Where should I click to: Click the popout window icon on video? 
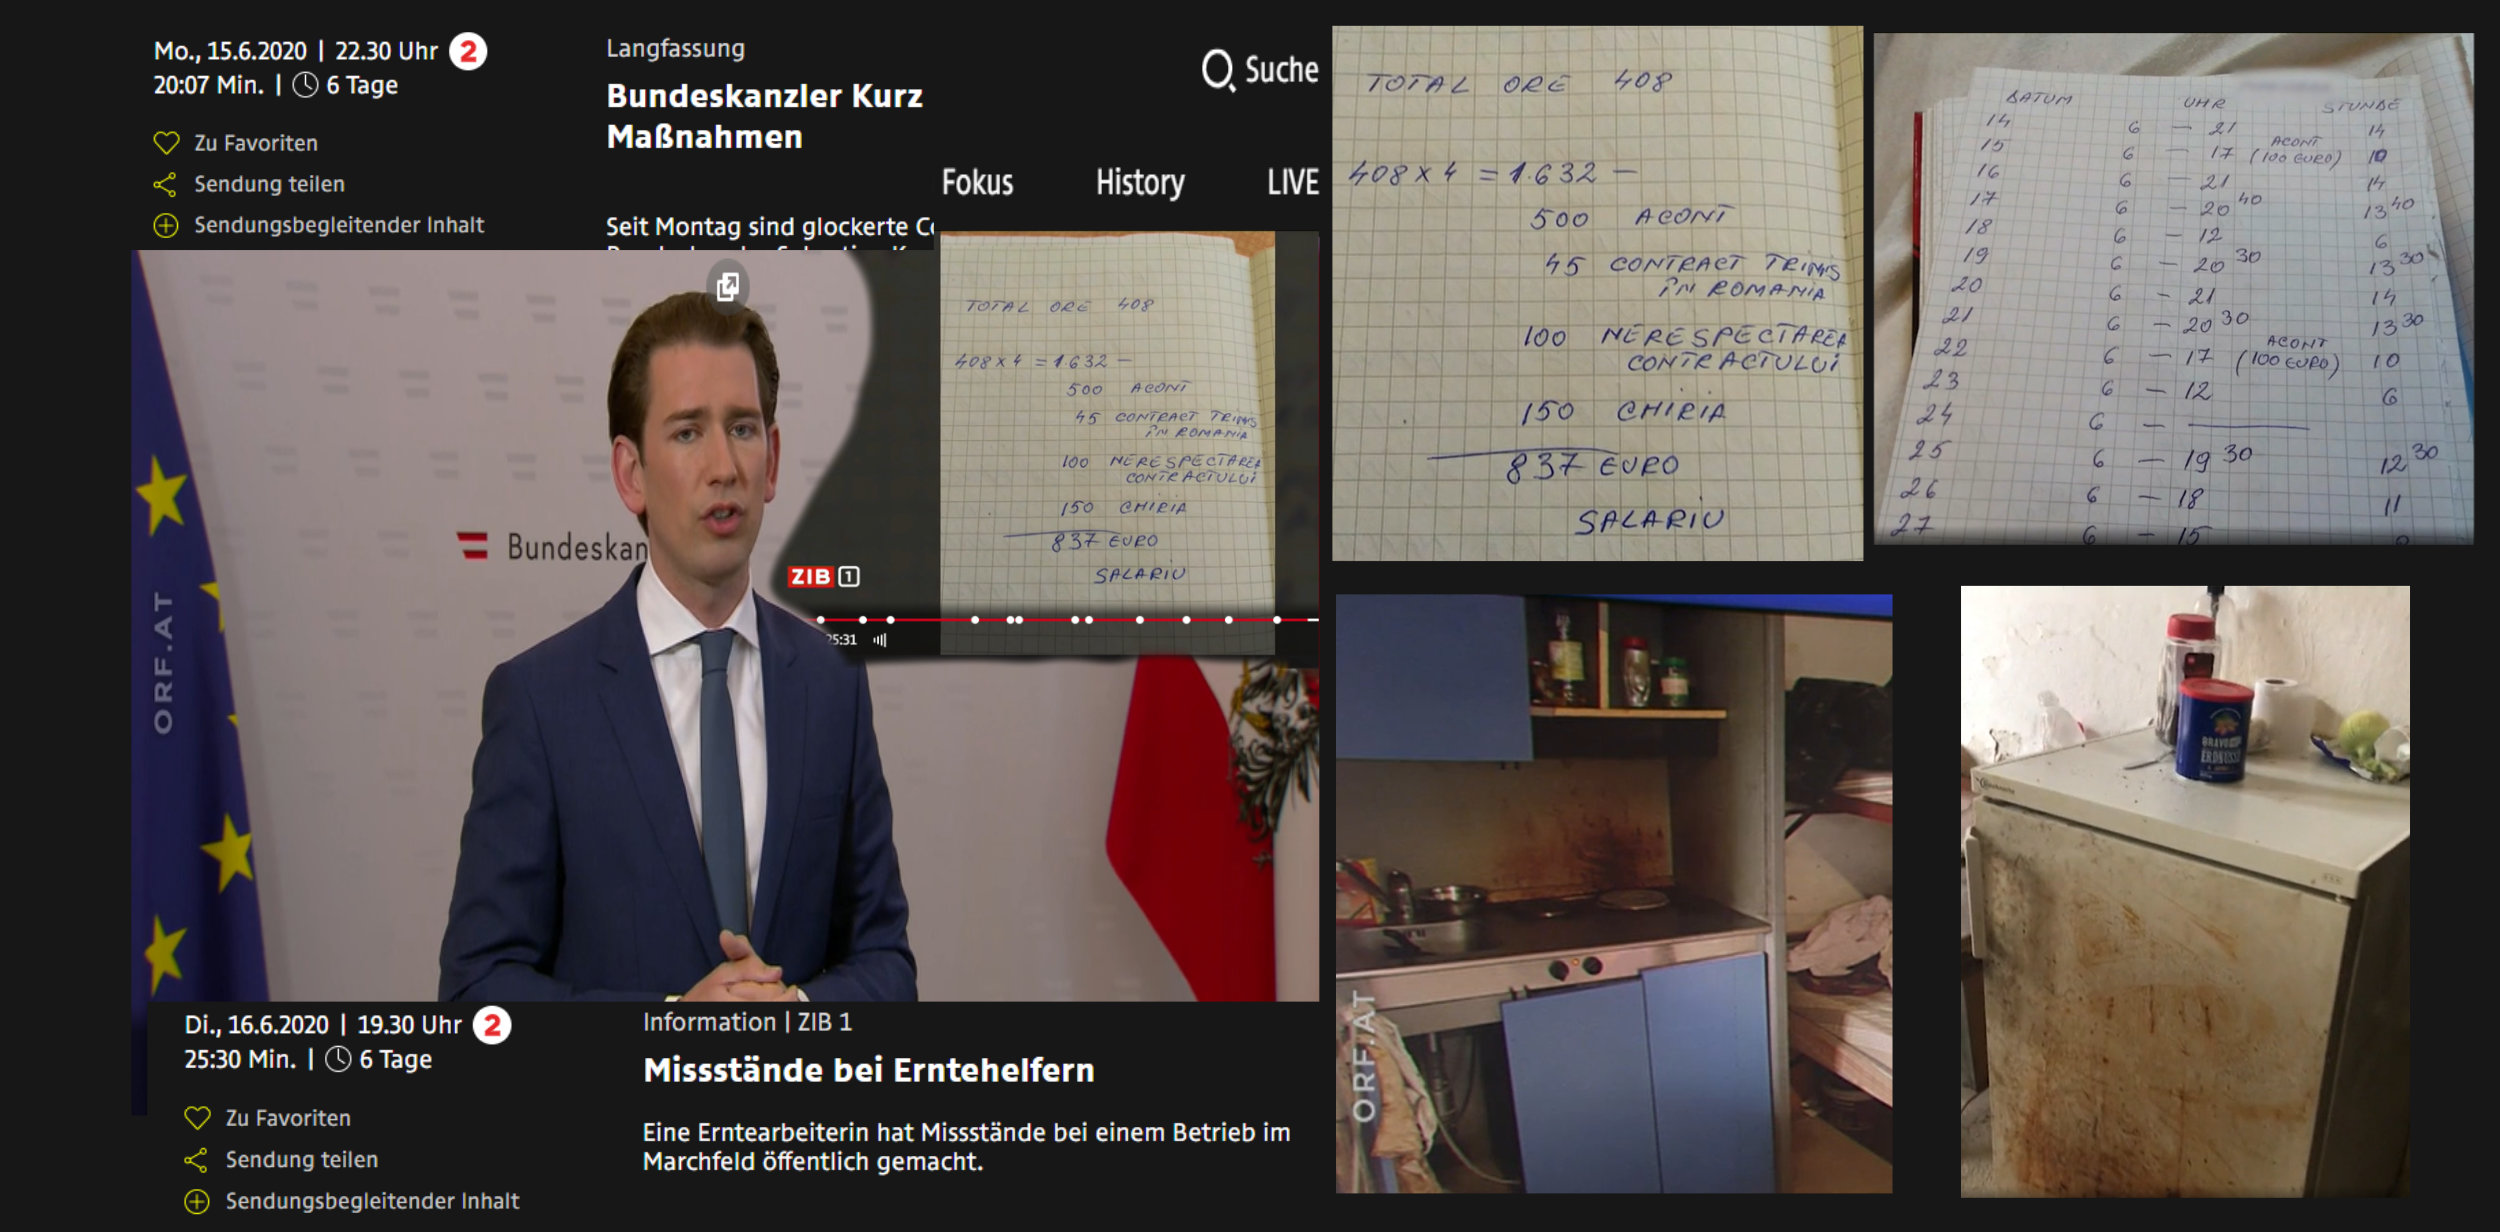(x=728, y=287)
